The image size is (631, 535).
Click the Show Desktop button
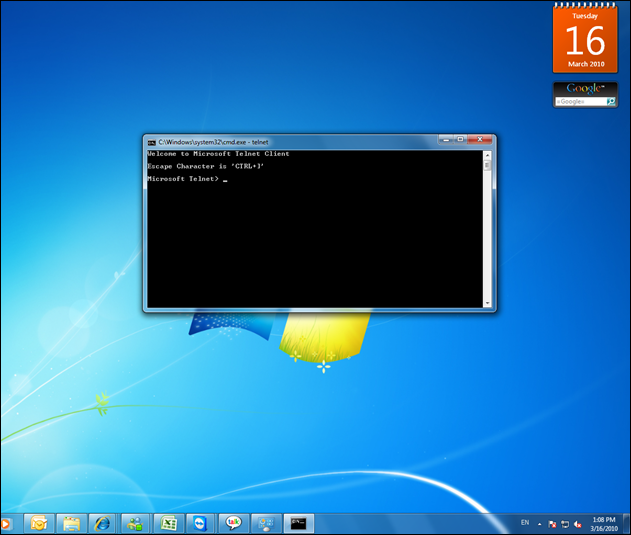(x=627, y=524)
